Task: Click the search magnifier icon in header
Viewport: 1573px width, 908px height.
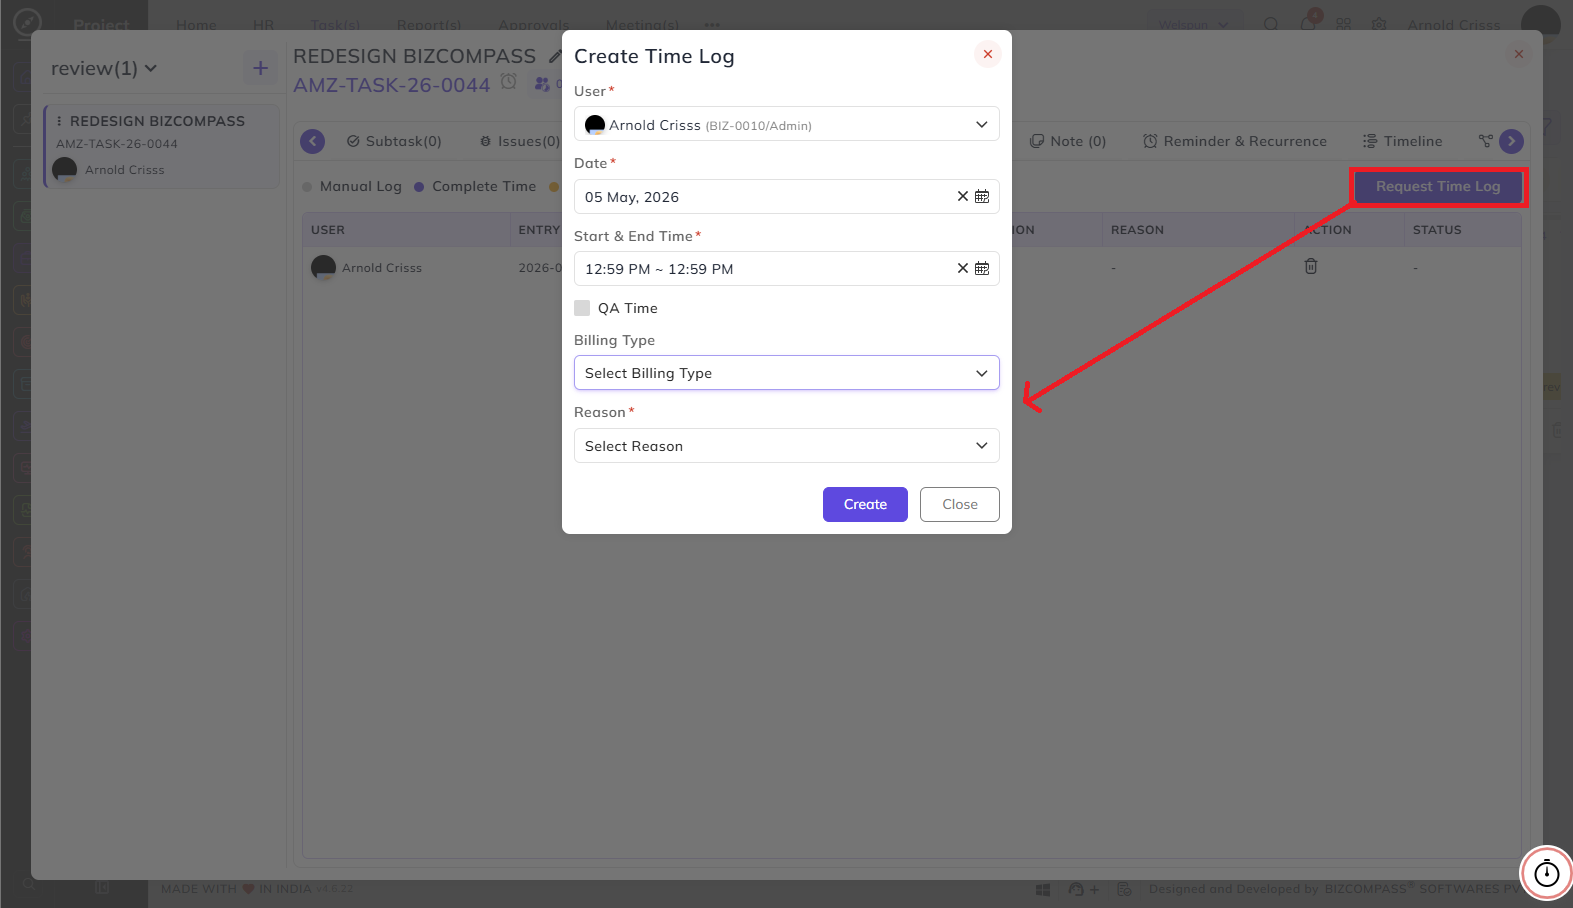Action: point(1271,24)
